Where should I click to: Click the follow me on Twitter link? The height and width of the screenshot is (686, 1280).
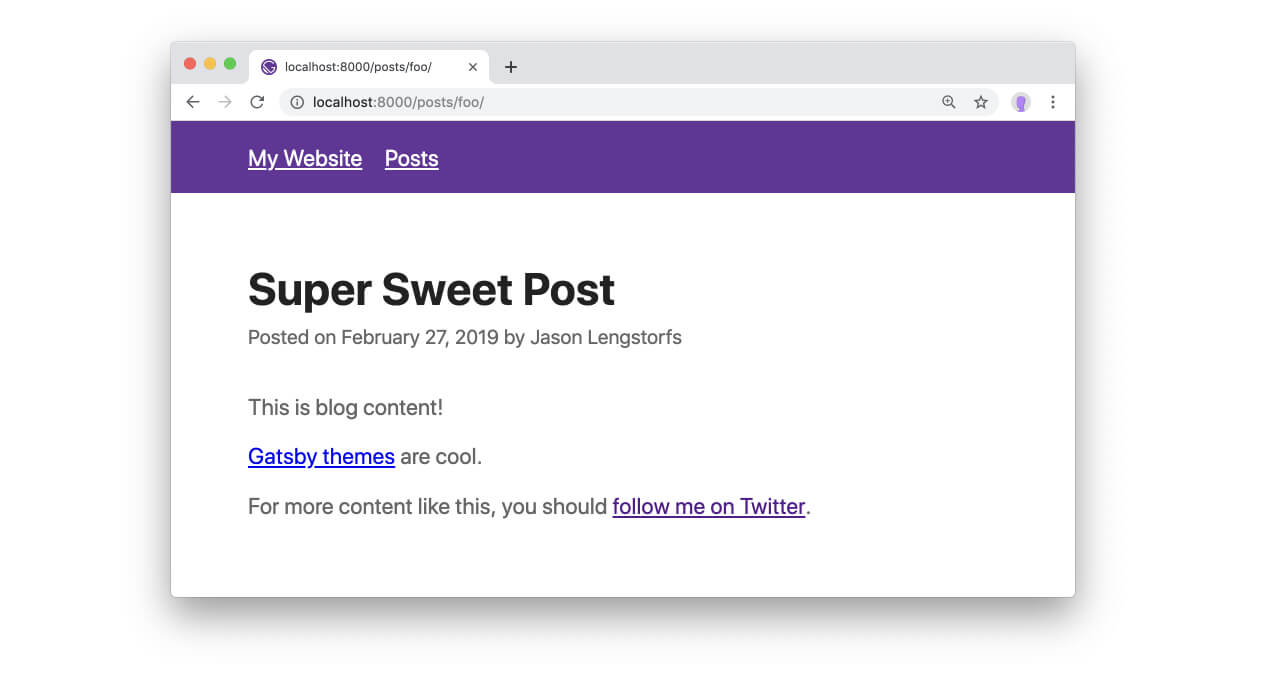point(709,506)
